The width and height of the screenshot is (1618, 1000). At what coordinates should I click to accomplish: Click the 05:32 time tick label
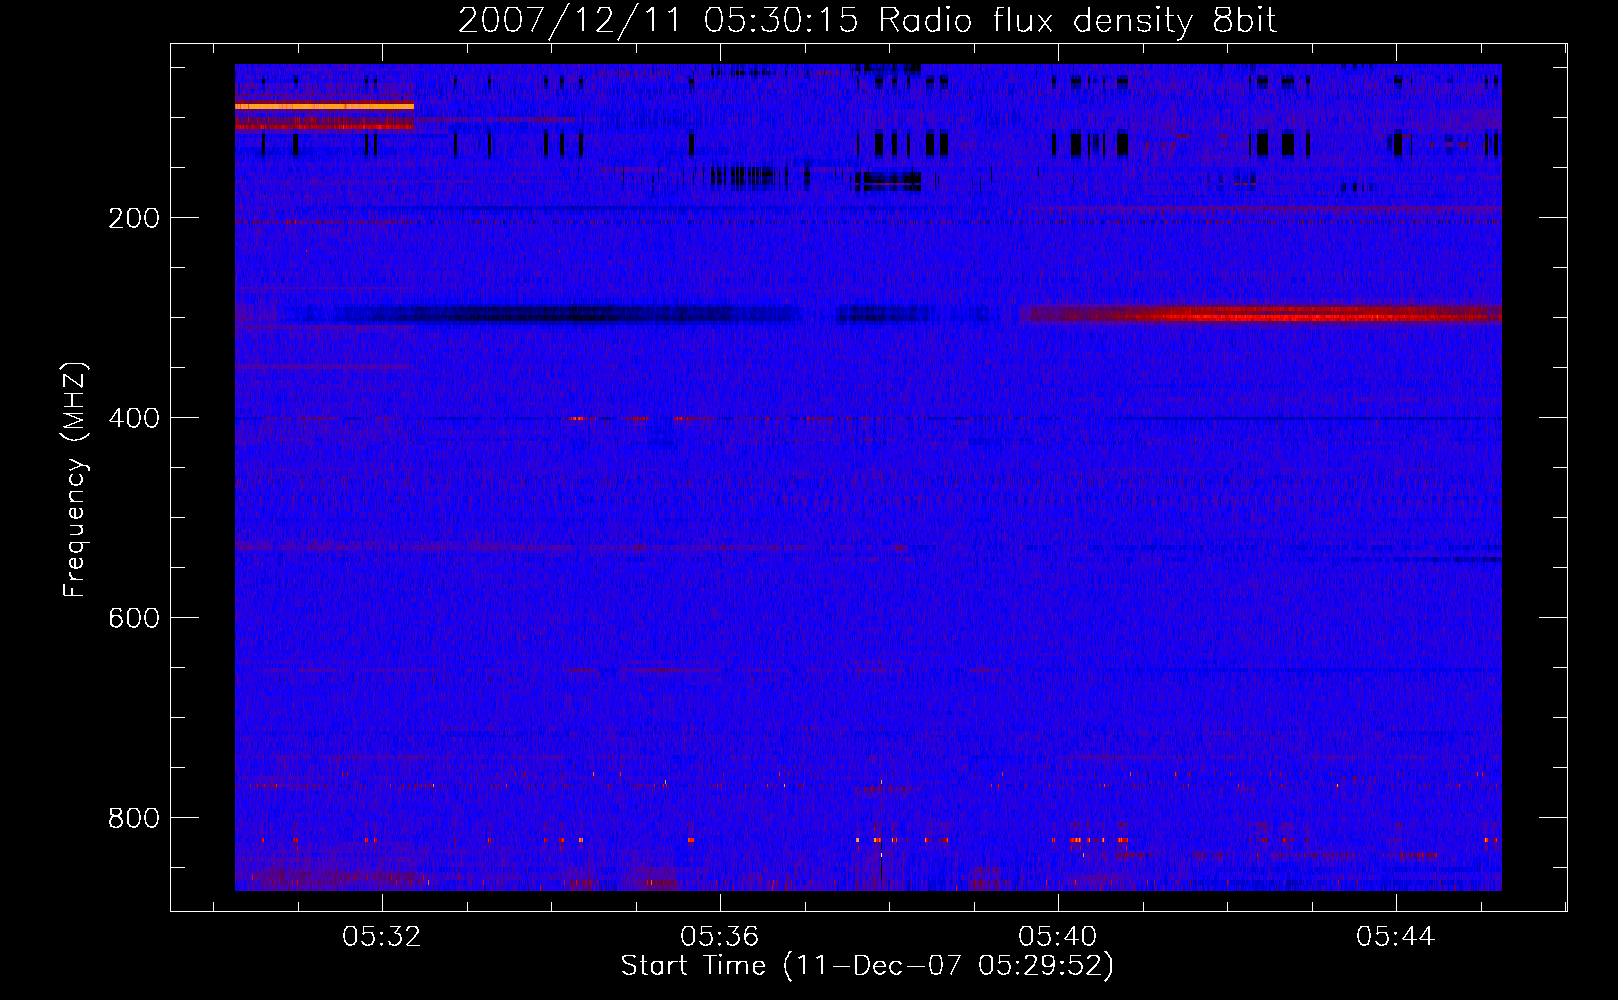[x=382, y=936]
